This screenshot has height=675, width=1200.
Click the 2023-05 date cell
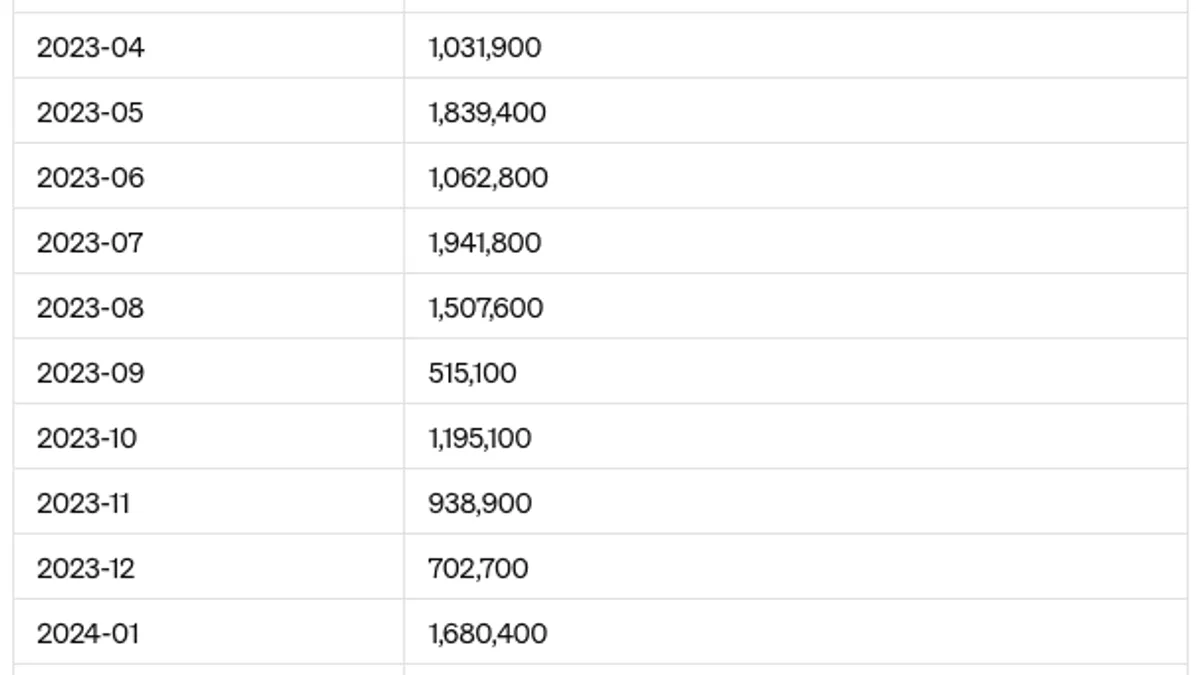(90, 112)
